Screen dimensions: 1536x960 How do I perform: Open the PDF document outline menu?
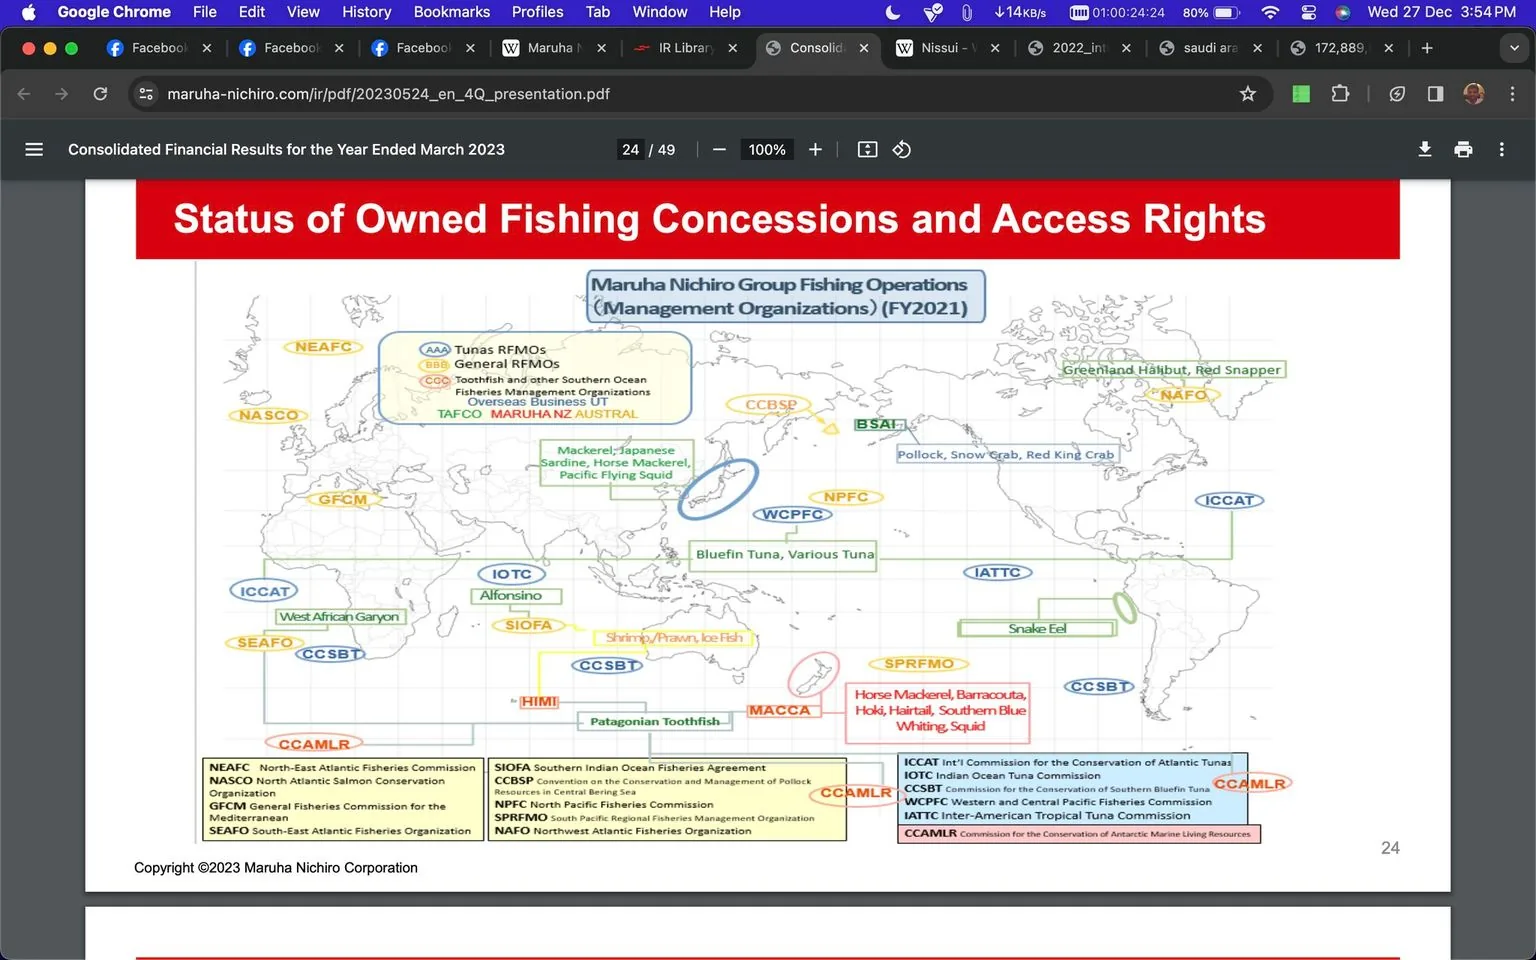[x=33, y=149]
